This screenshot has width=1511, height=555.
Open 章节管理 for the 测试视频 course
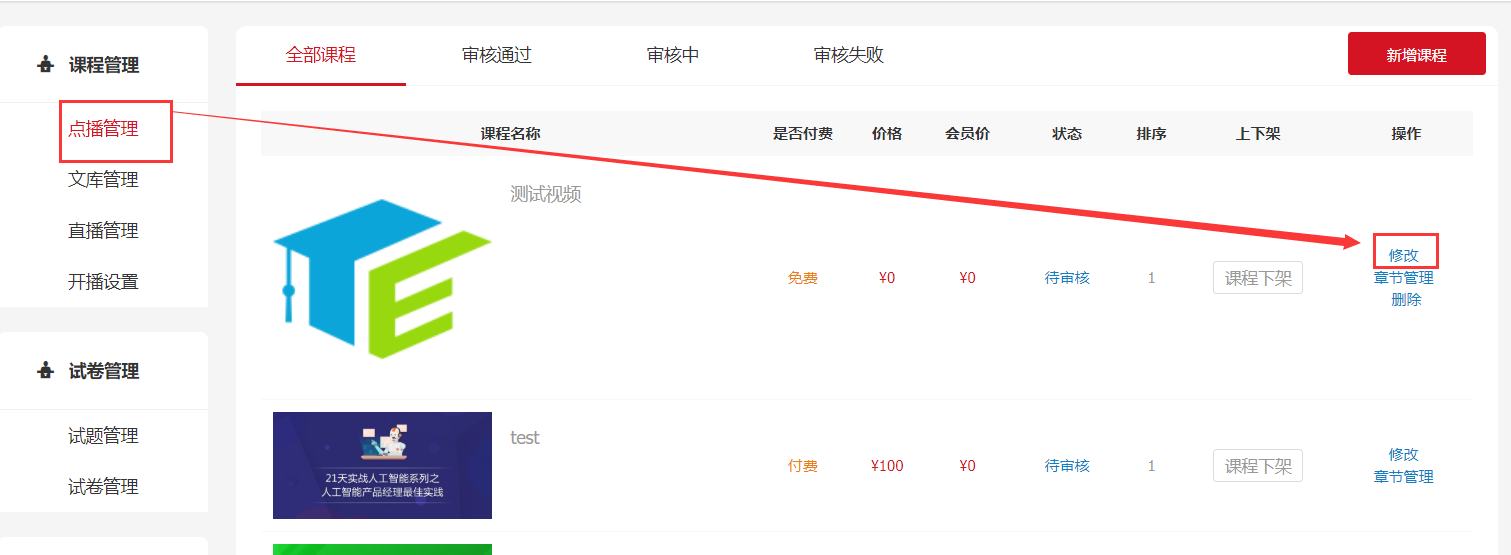[1404, 278]
